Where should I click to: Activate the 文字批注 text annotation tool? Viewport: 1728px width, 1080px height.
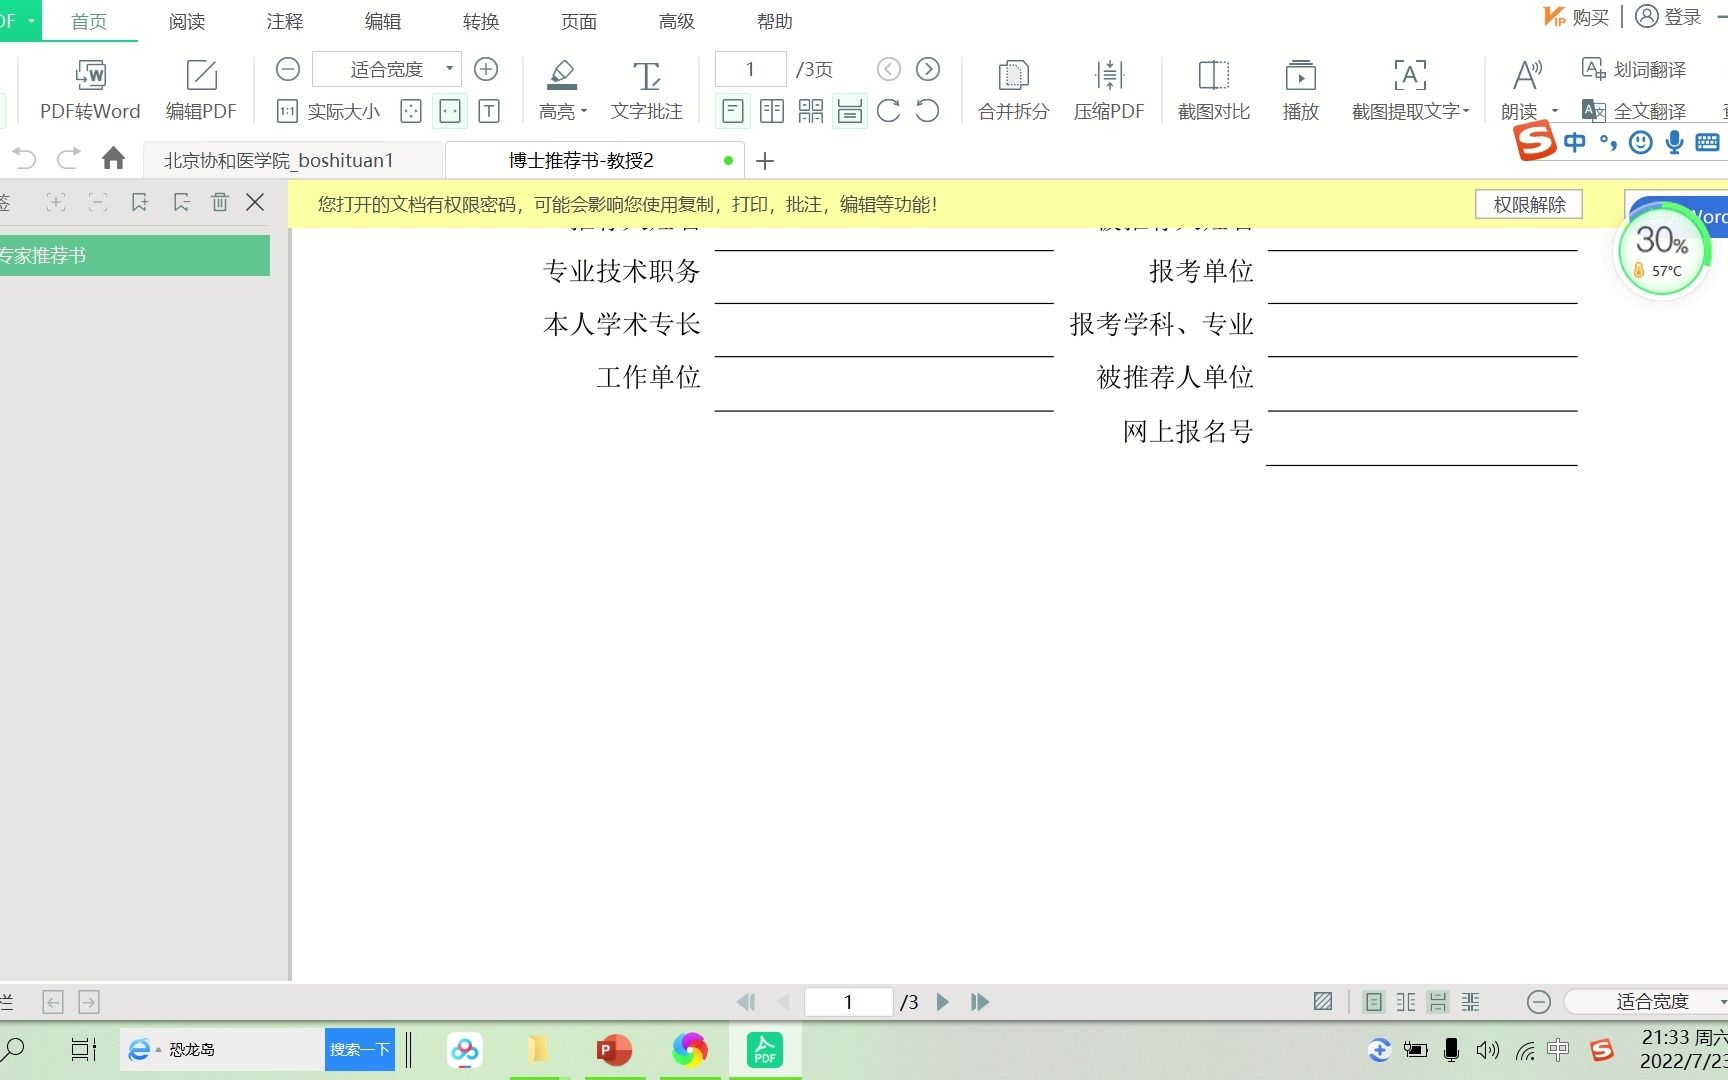tap(646, 90)
